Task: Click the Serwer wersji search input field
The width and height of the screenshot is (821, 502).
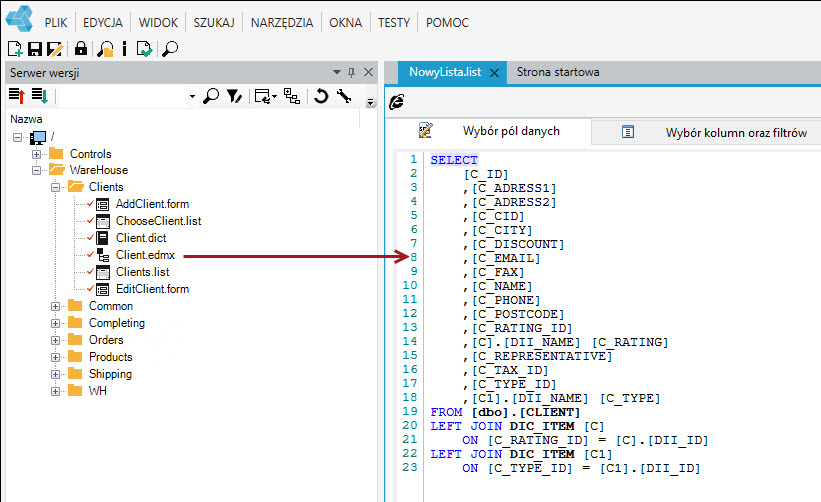Action: pyautogui.click(x=123, y=96)
